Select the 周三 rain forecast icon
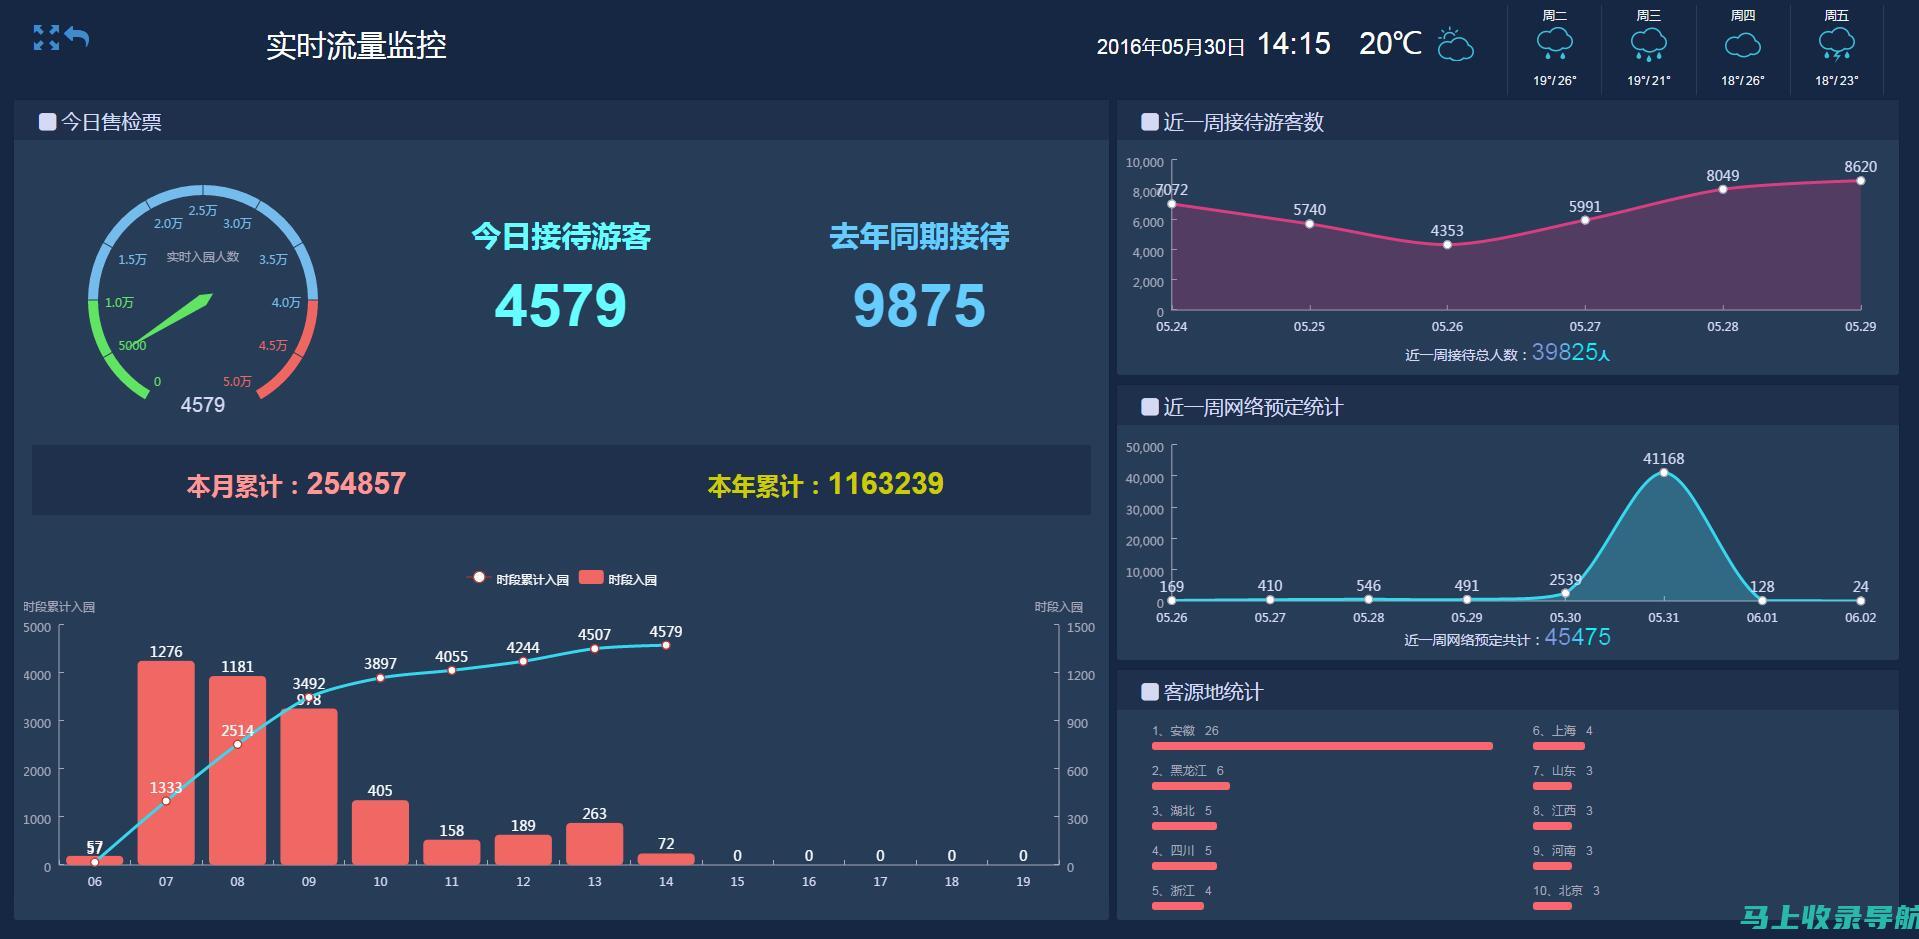The height and width of the screenshot is (939, 1919). coord(1648,45)
